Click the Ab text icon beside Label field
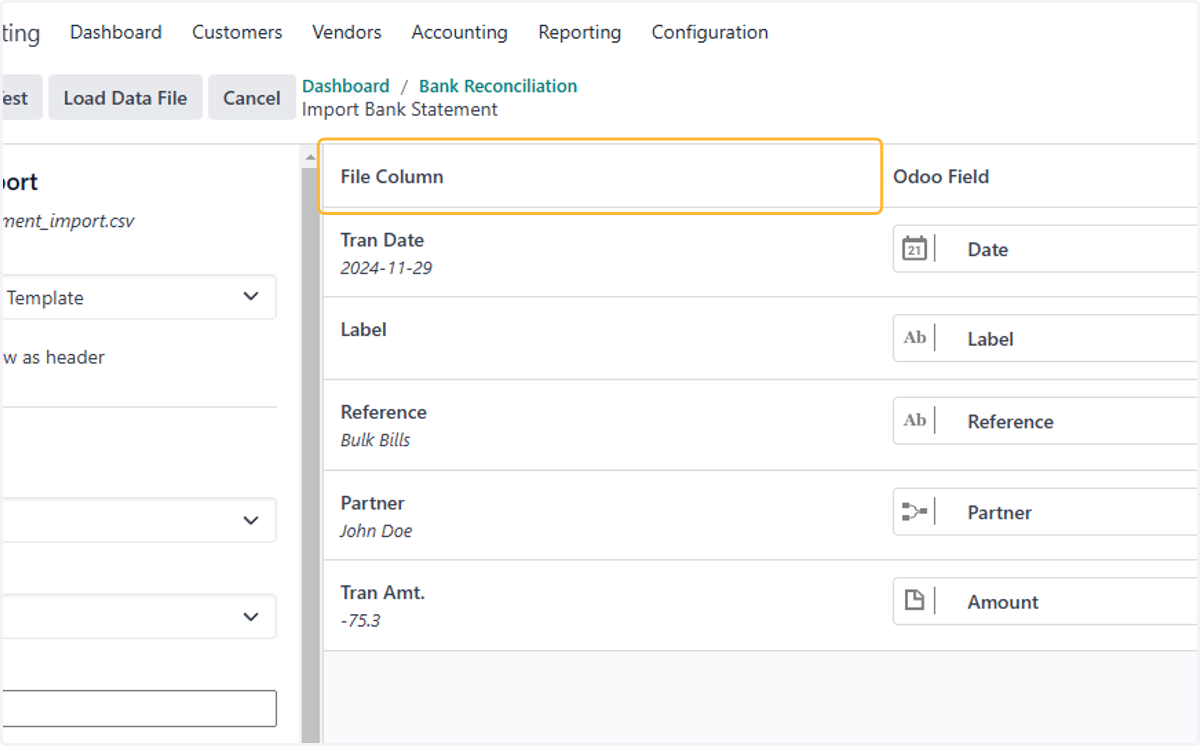Image resolution: width=1200 pixels, height=746 pixels. tap(914, 338)
